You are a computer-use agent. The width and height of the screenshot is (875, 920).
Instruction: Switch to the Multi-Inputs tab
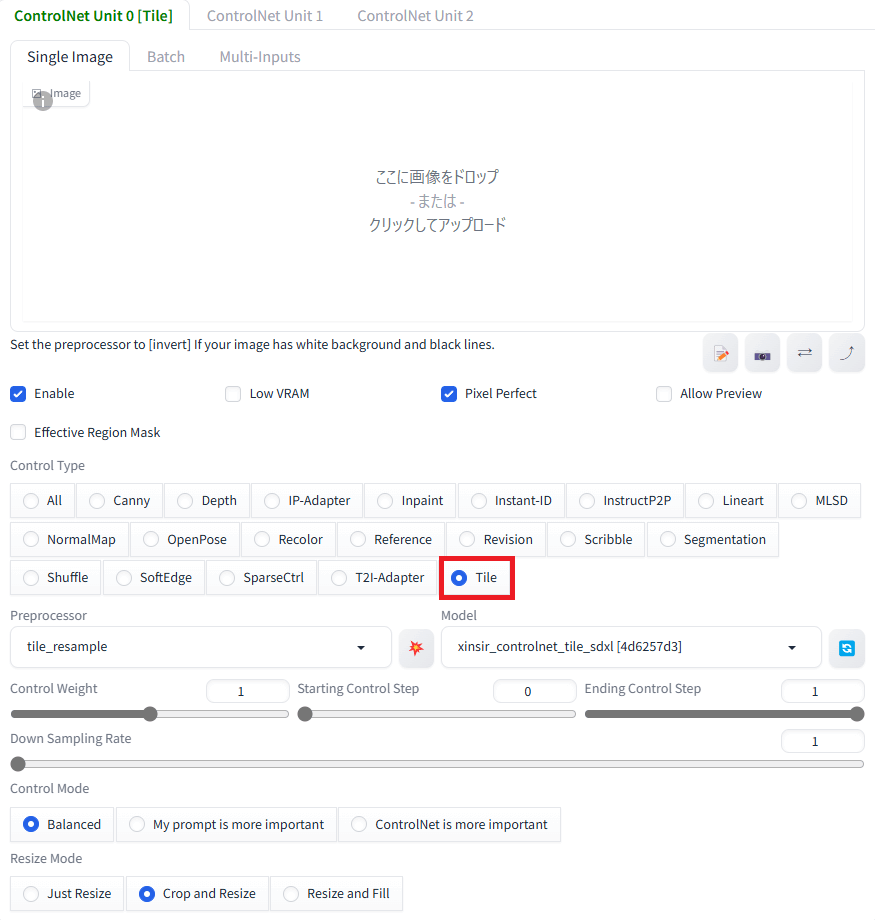pos(260,57)
